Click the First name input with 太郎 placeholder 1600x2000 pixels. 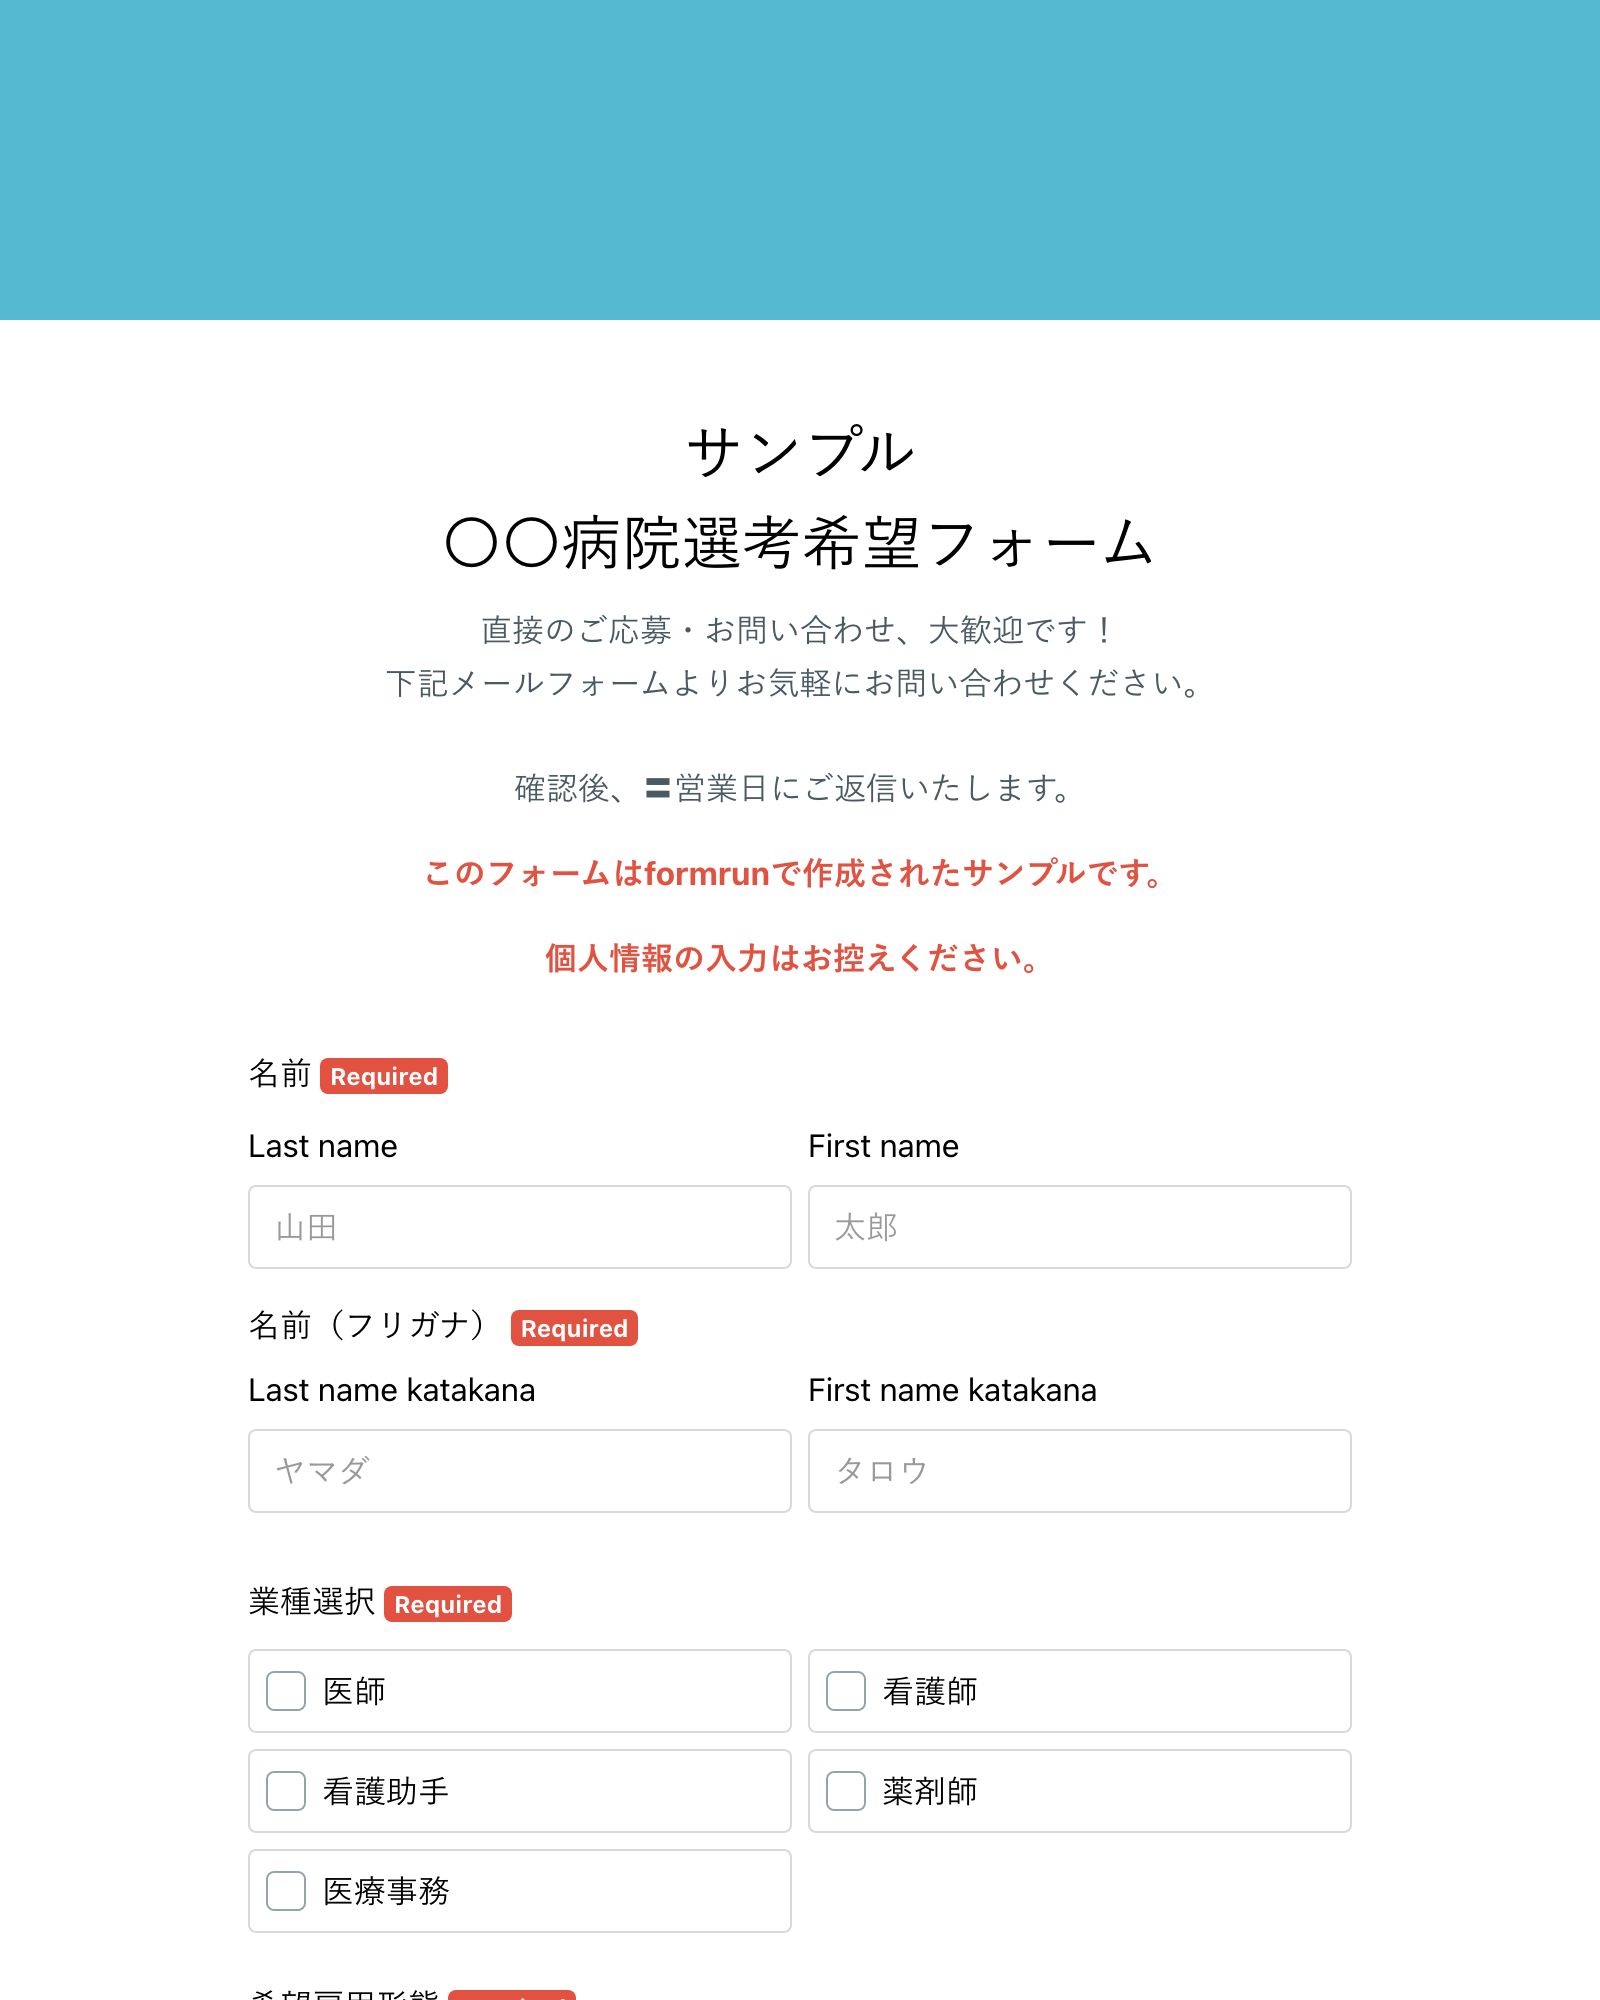point(1078,1227)
